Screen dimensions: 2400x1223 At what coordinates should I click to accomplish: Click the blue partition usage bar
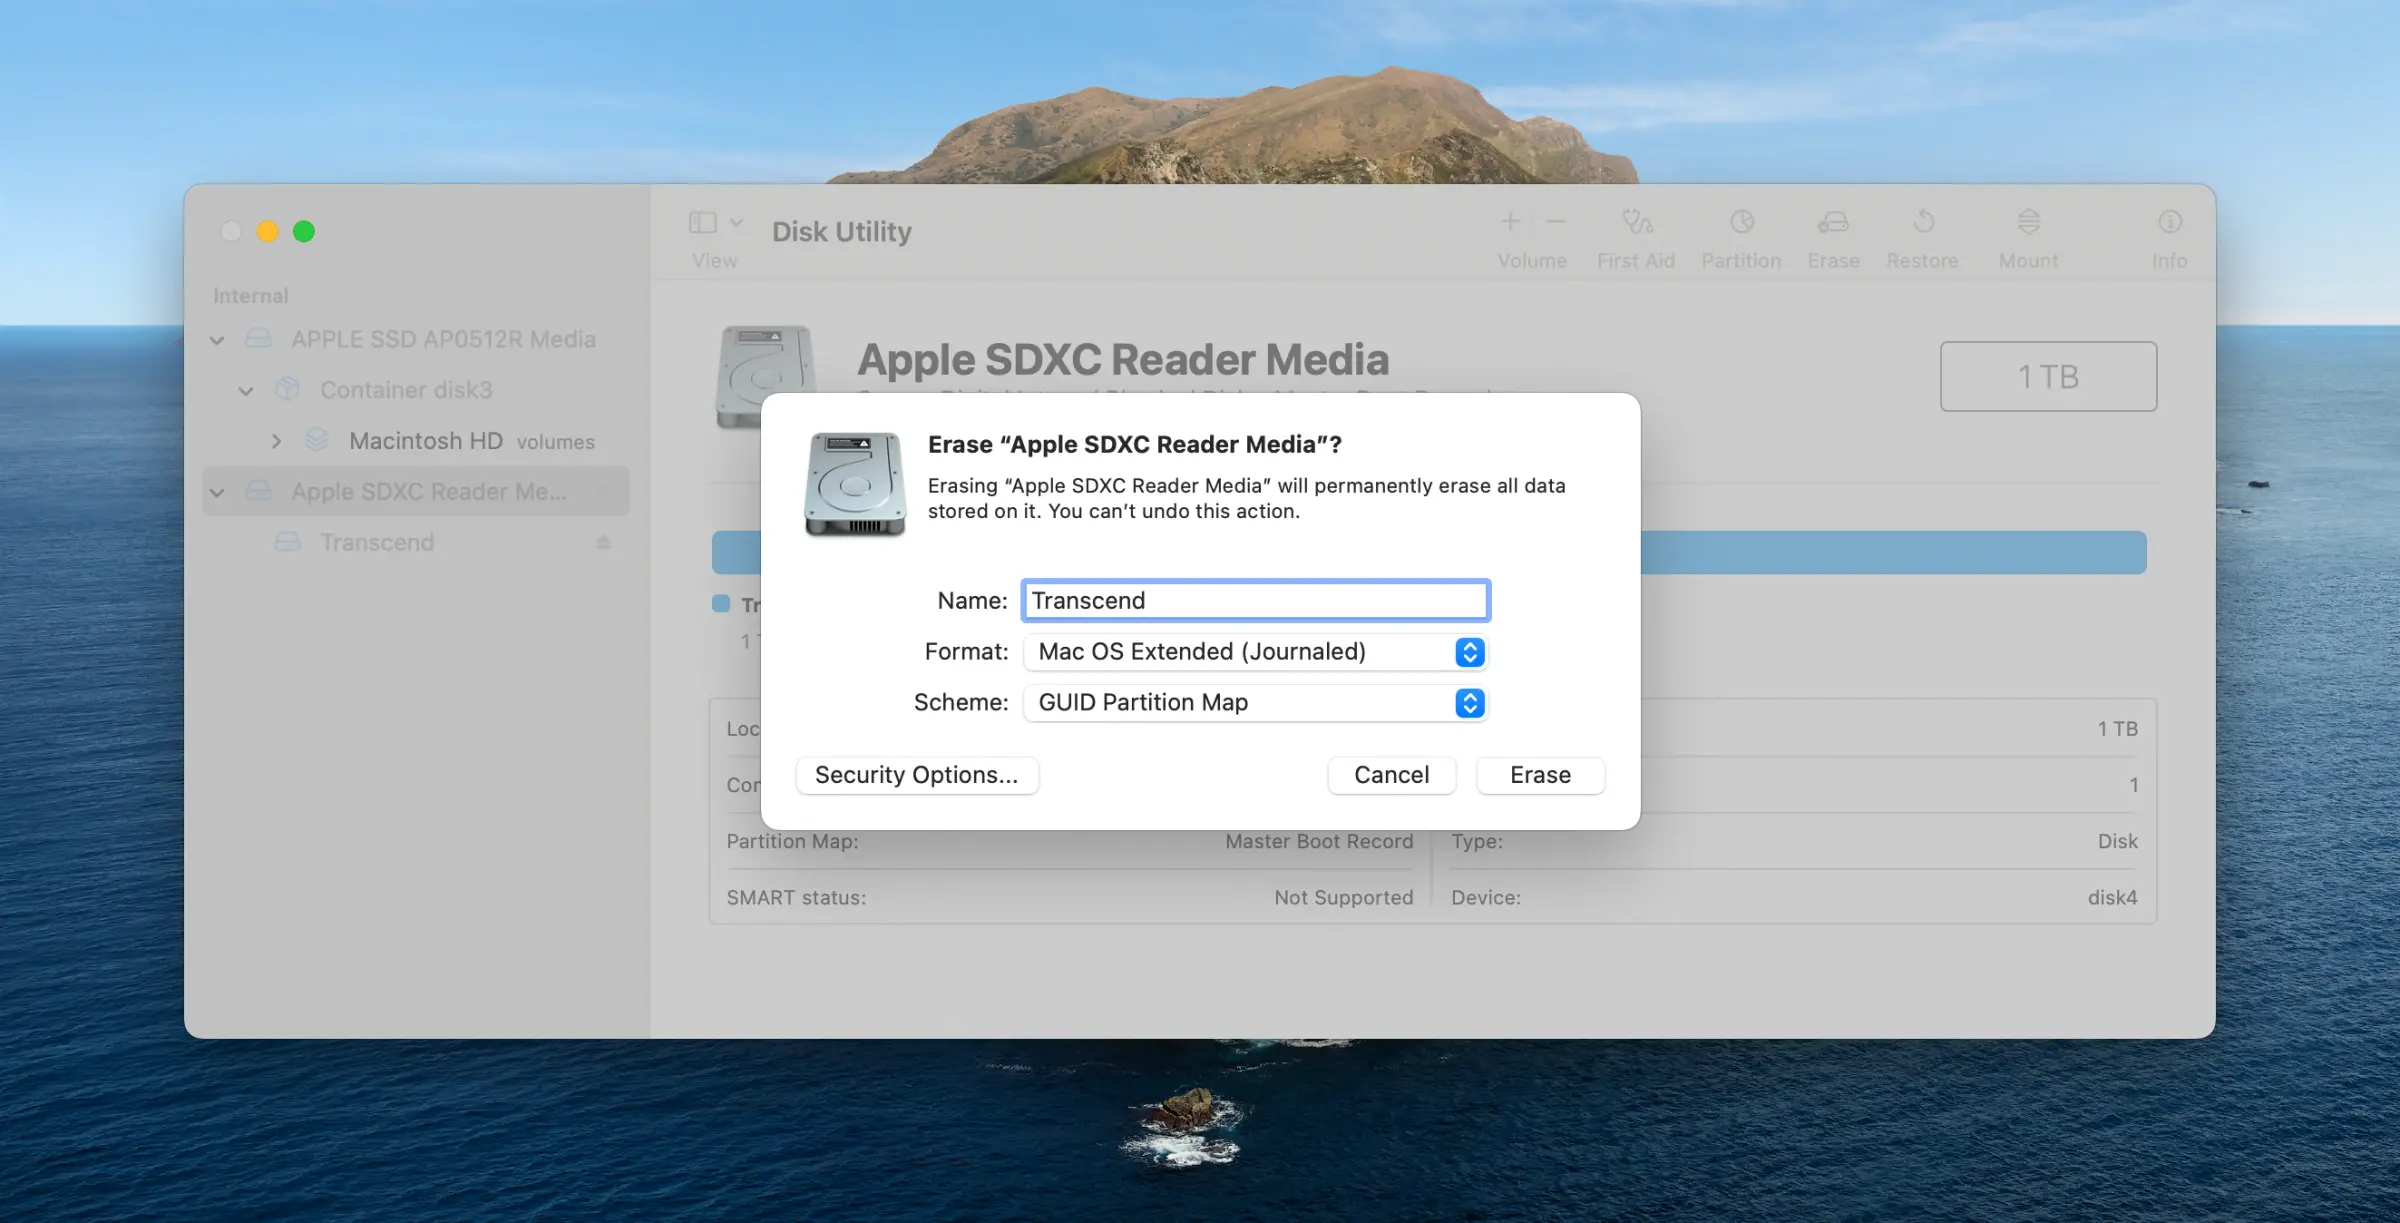click(1893, 552)
